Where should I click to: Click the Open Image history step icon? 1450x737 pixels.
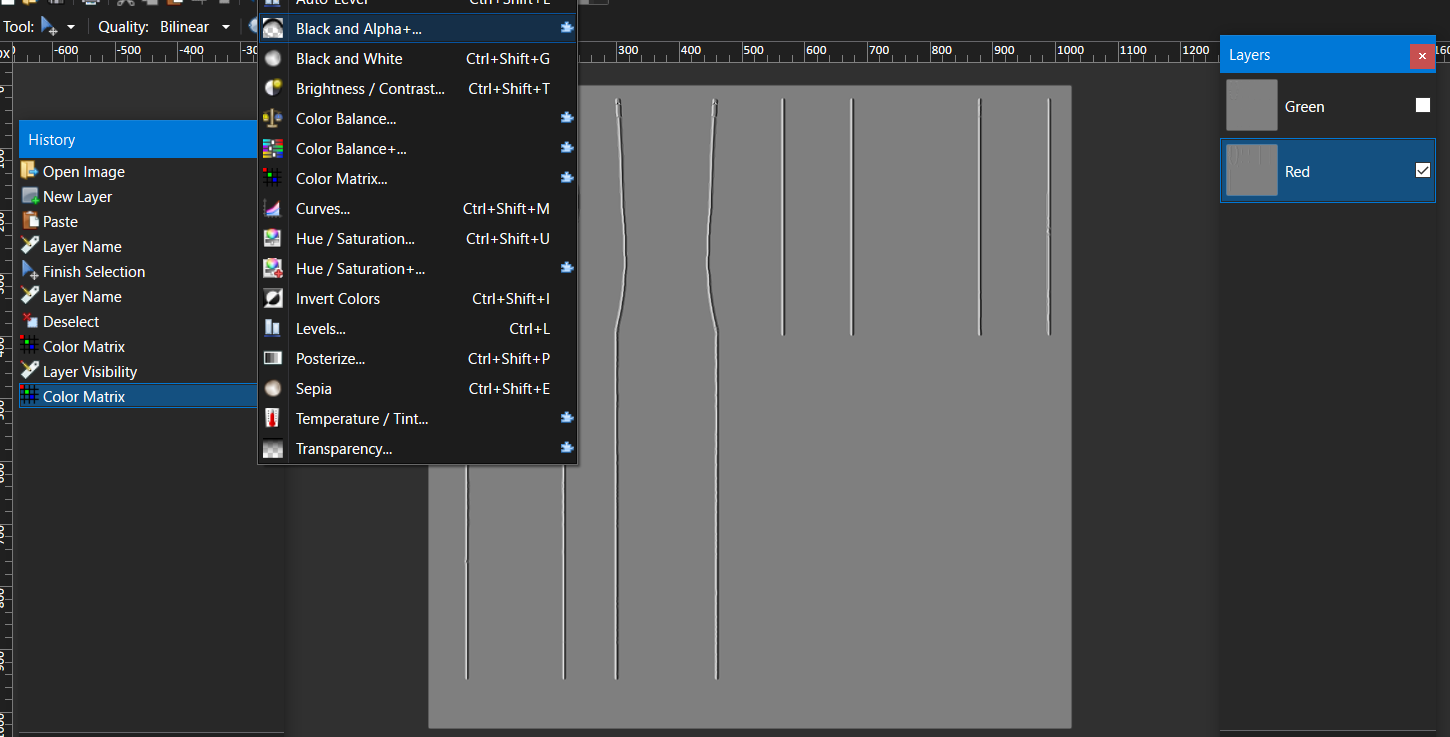30,171
